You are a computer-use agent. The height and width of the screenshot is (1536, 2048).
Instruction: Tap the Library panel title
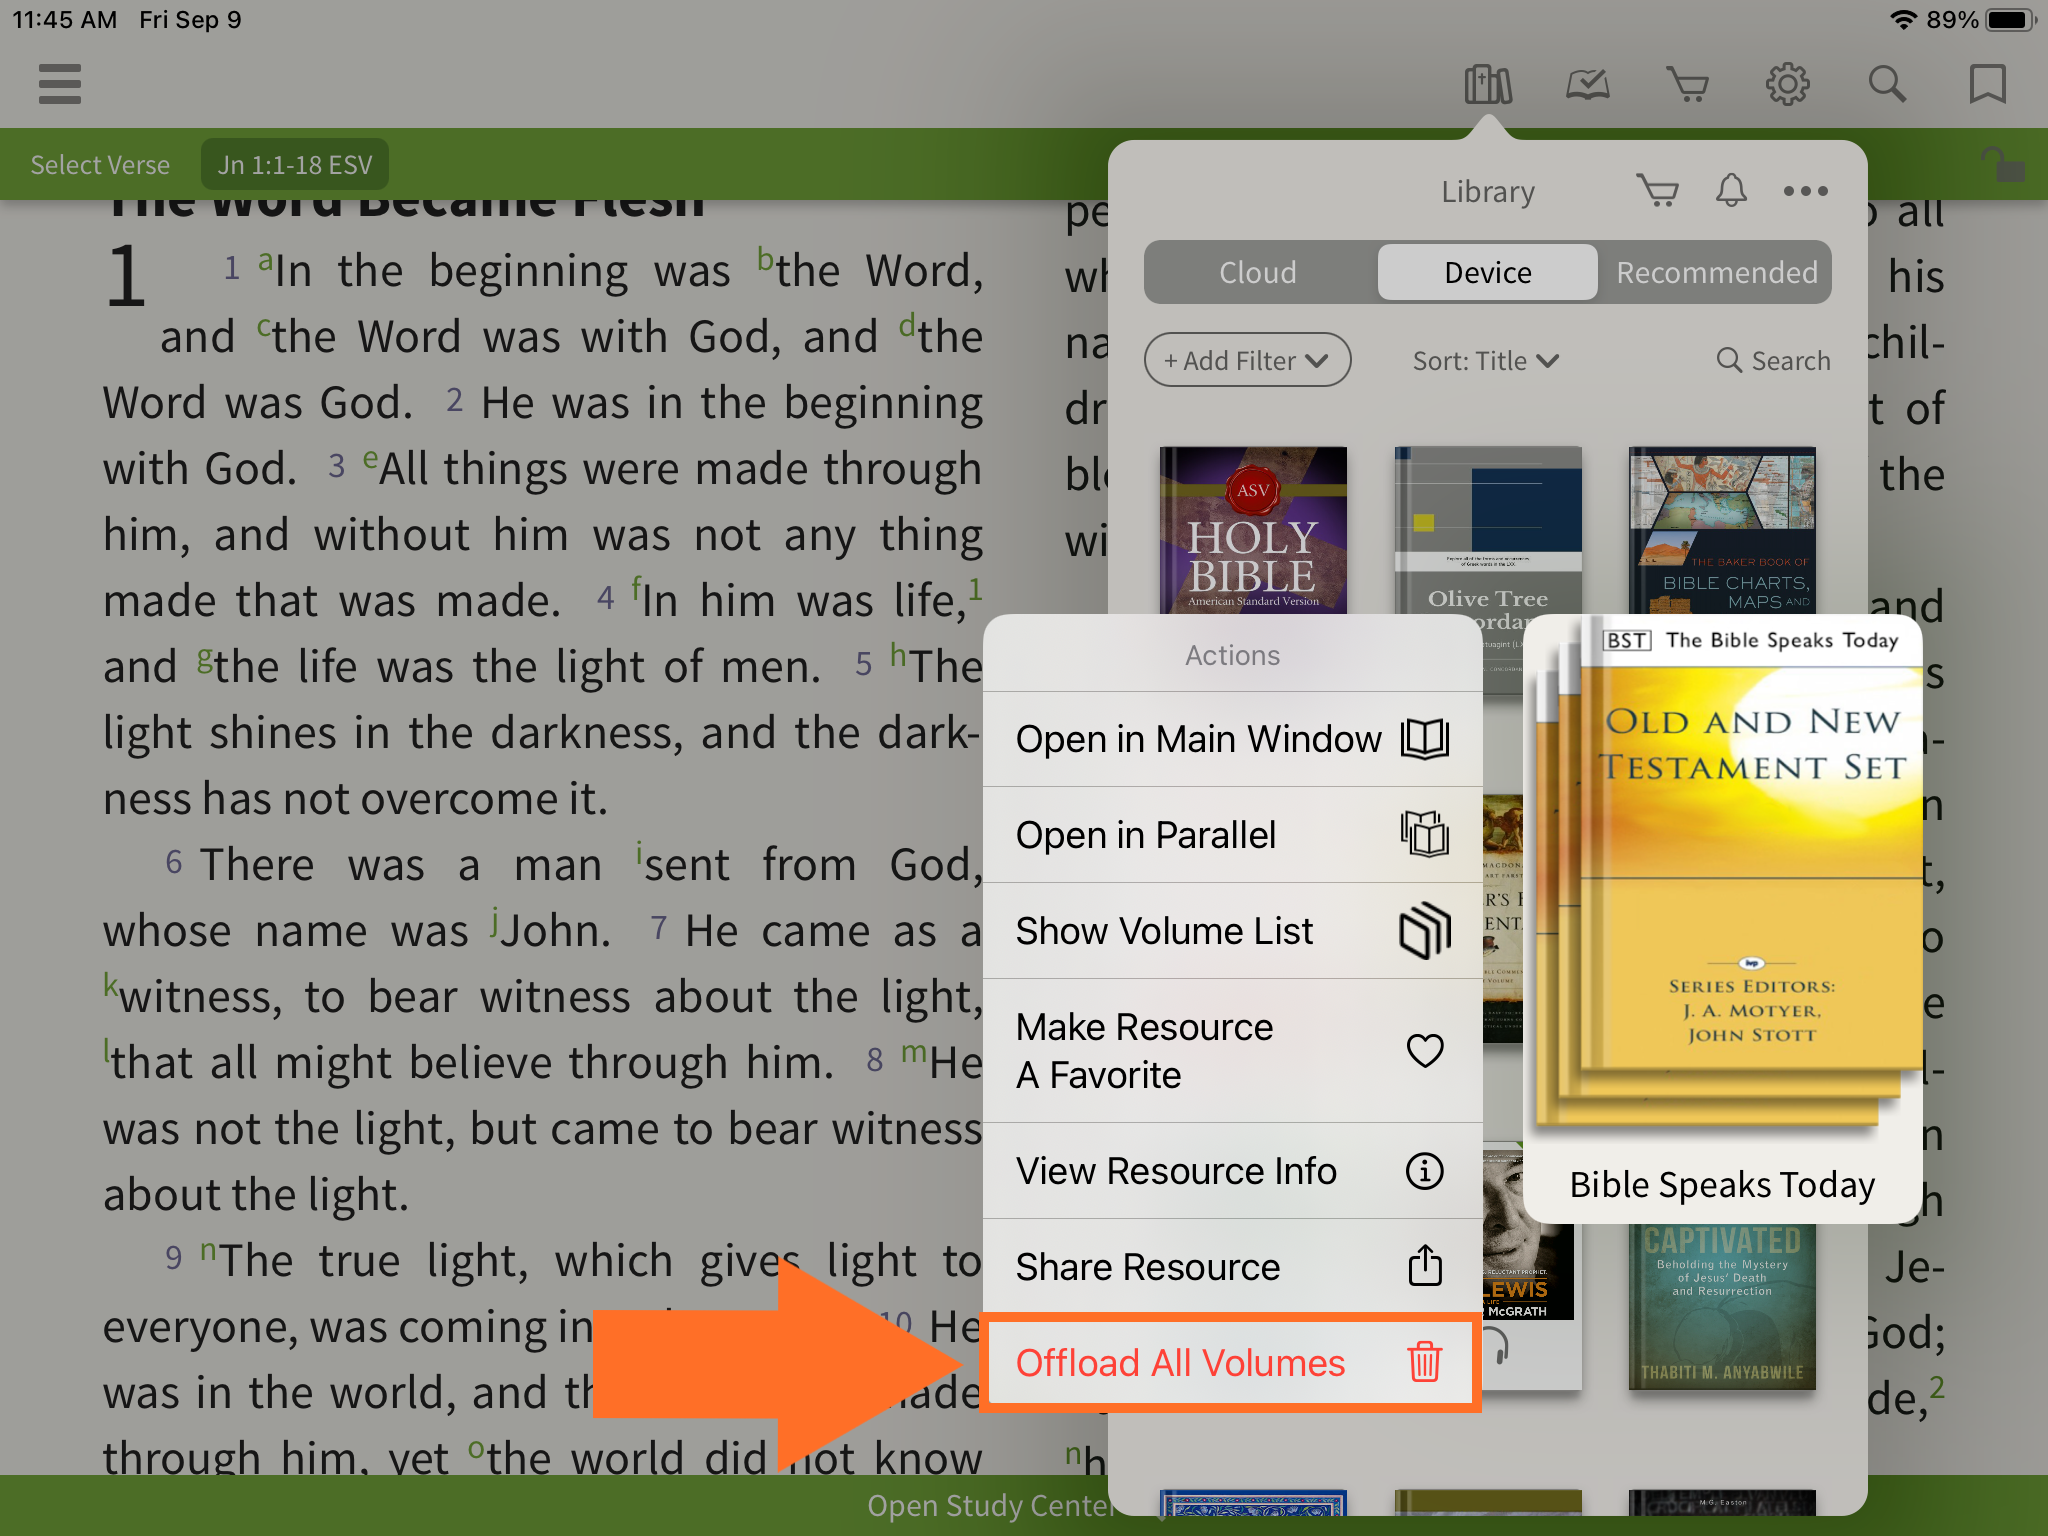point(1488,191)
